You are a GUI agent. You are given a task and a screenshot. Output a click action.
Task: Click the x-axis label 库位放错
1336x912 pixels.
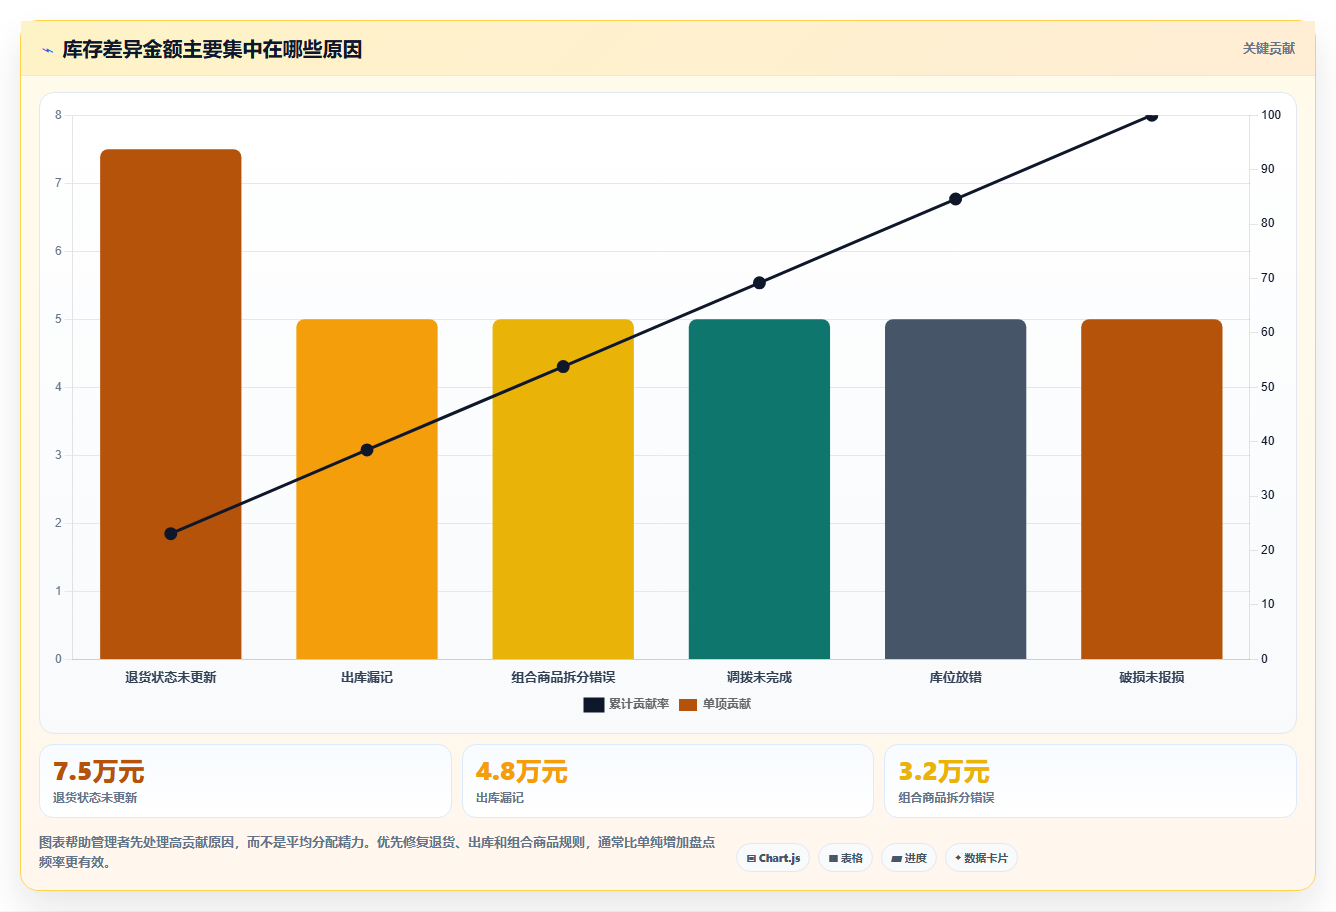(955, 677)
